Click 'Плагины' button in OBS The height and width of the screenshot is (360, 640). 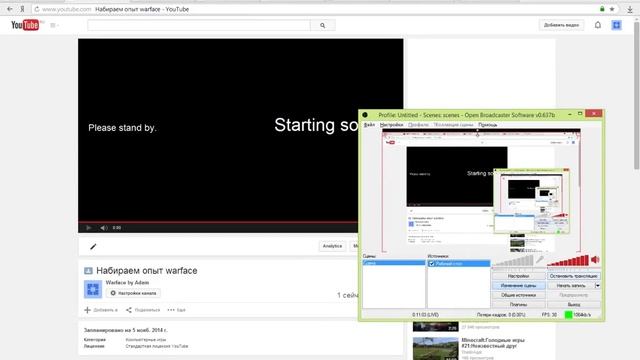[519, 304]
